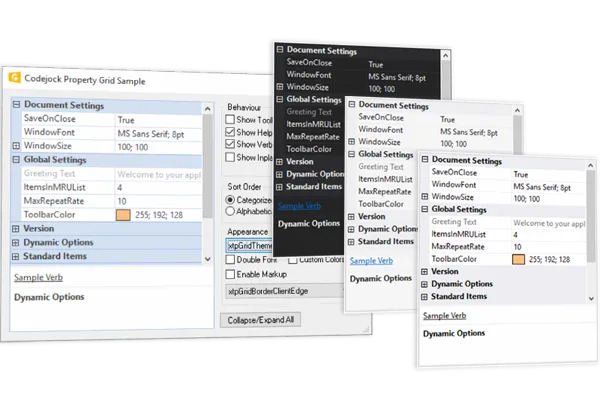This screenshot has height=400, width=600.
Task: Select ToolbarColor row in the dark grid
Action: point(315,149)
